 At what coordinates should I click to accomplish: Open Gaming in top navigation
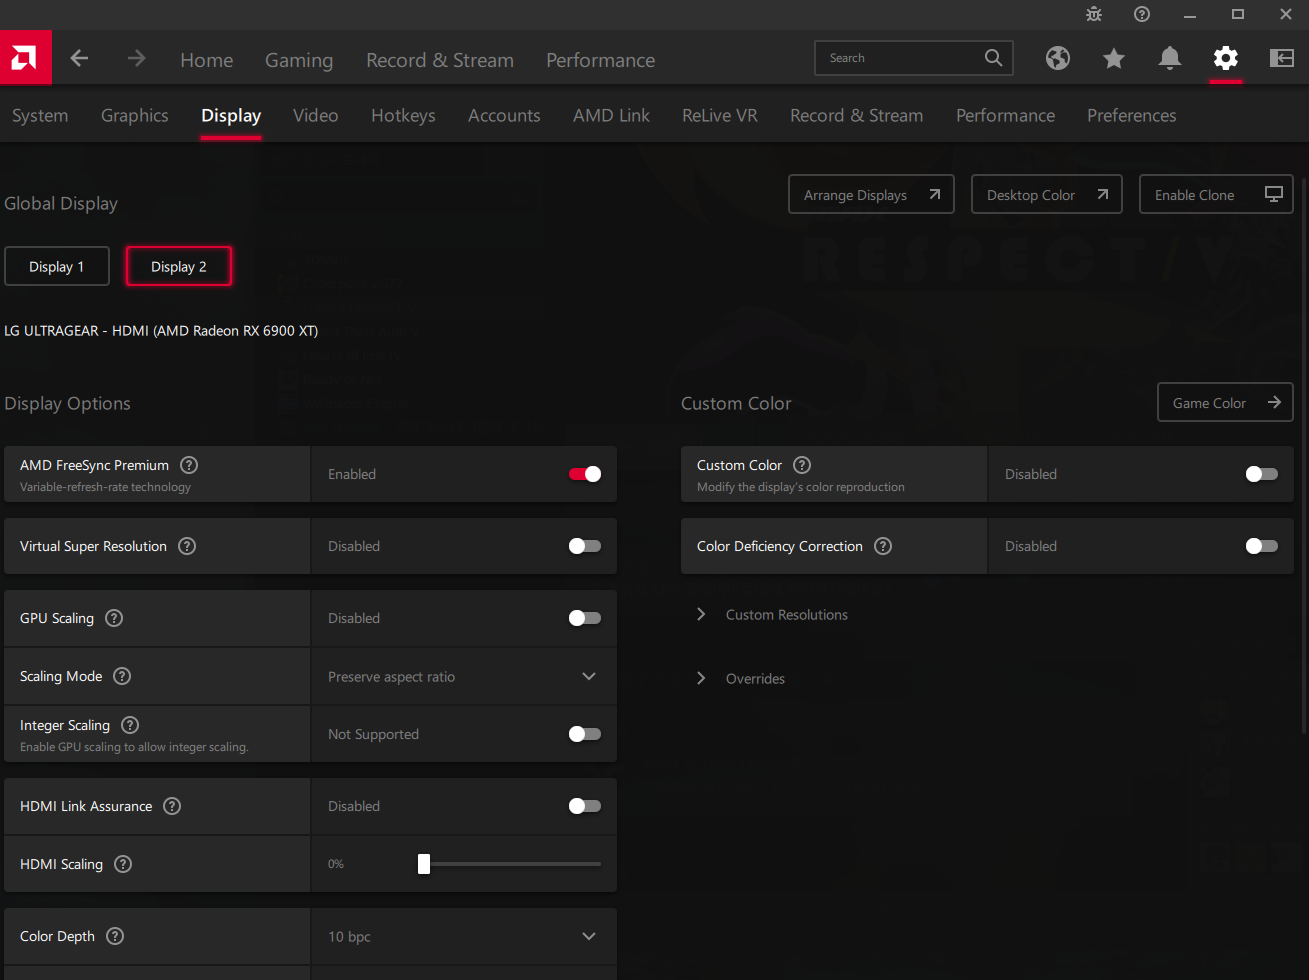coord(299,60)
